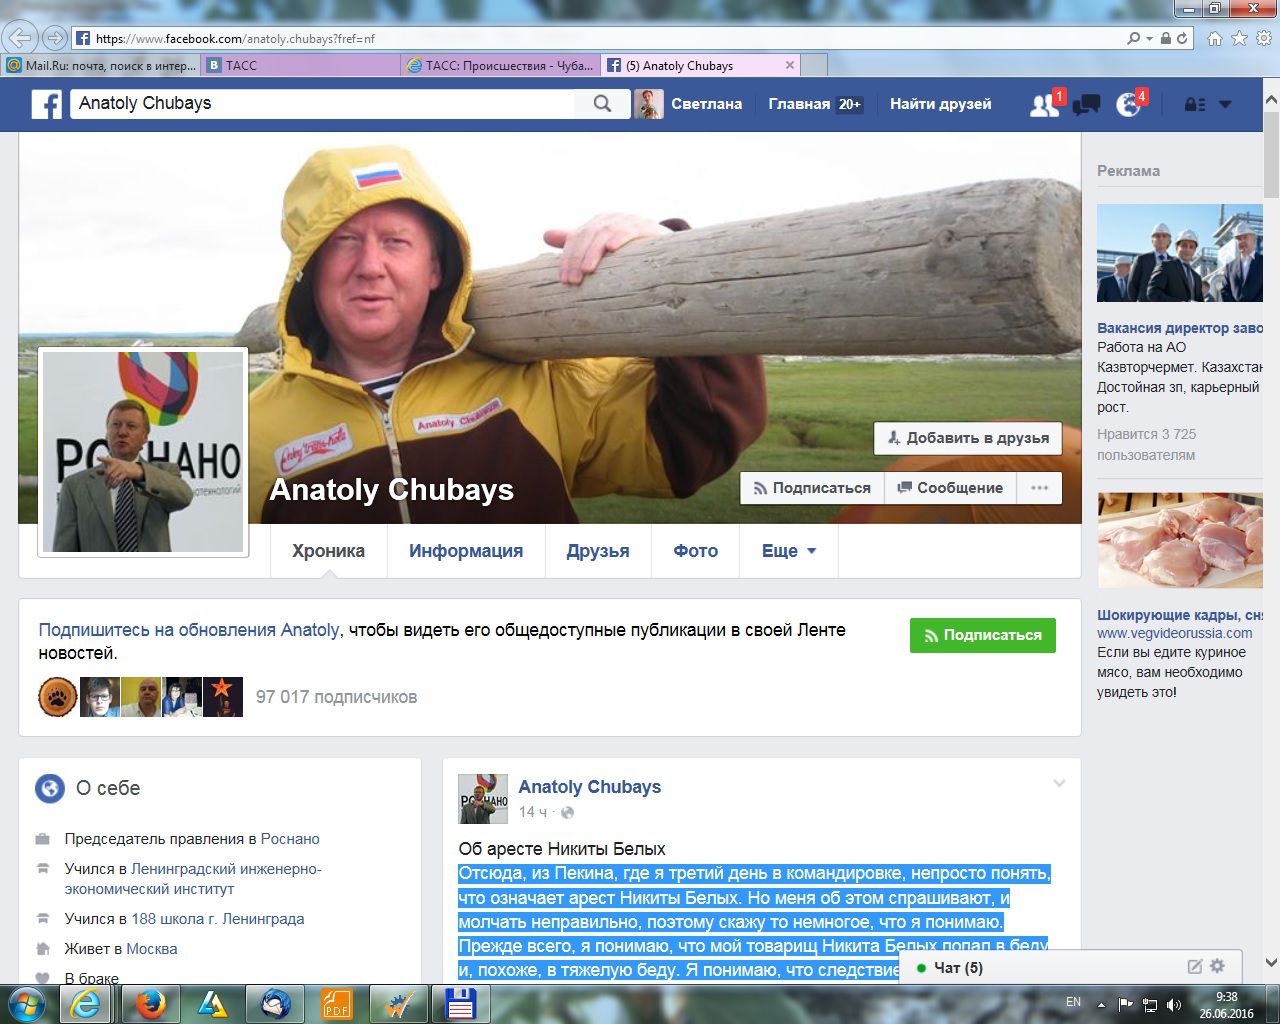Open the post options chevron

[x=1059, y=783]
